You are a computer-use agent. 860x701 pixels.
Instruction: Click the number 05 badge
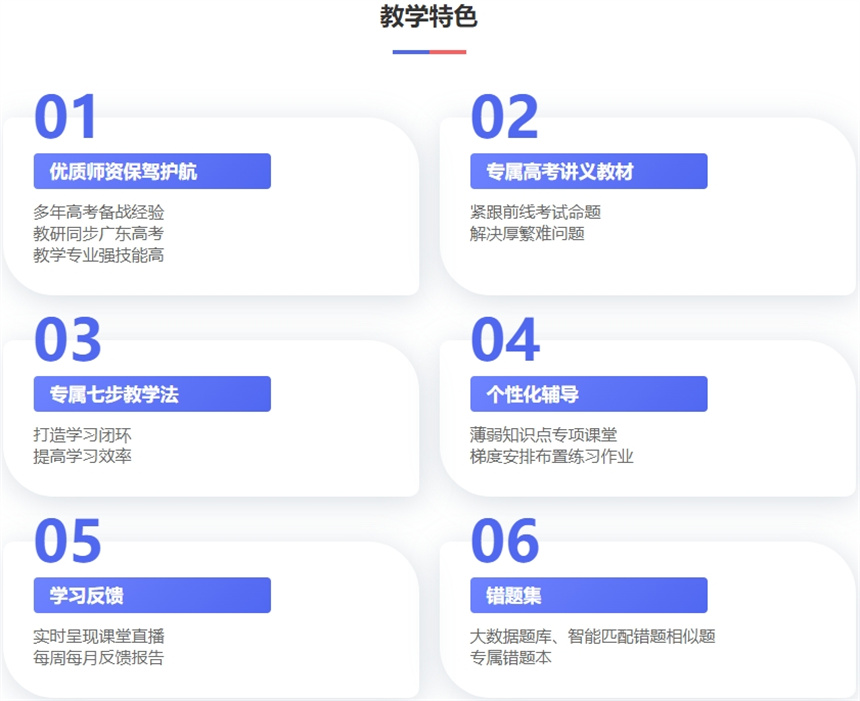click(68, 543)
